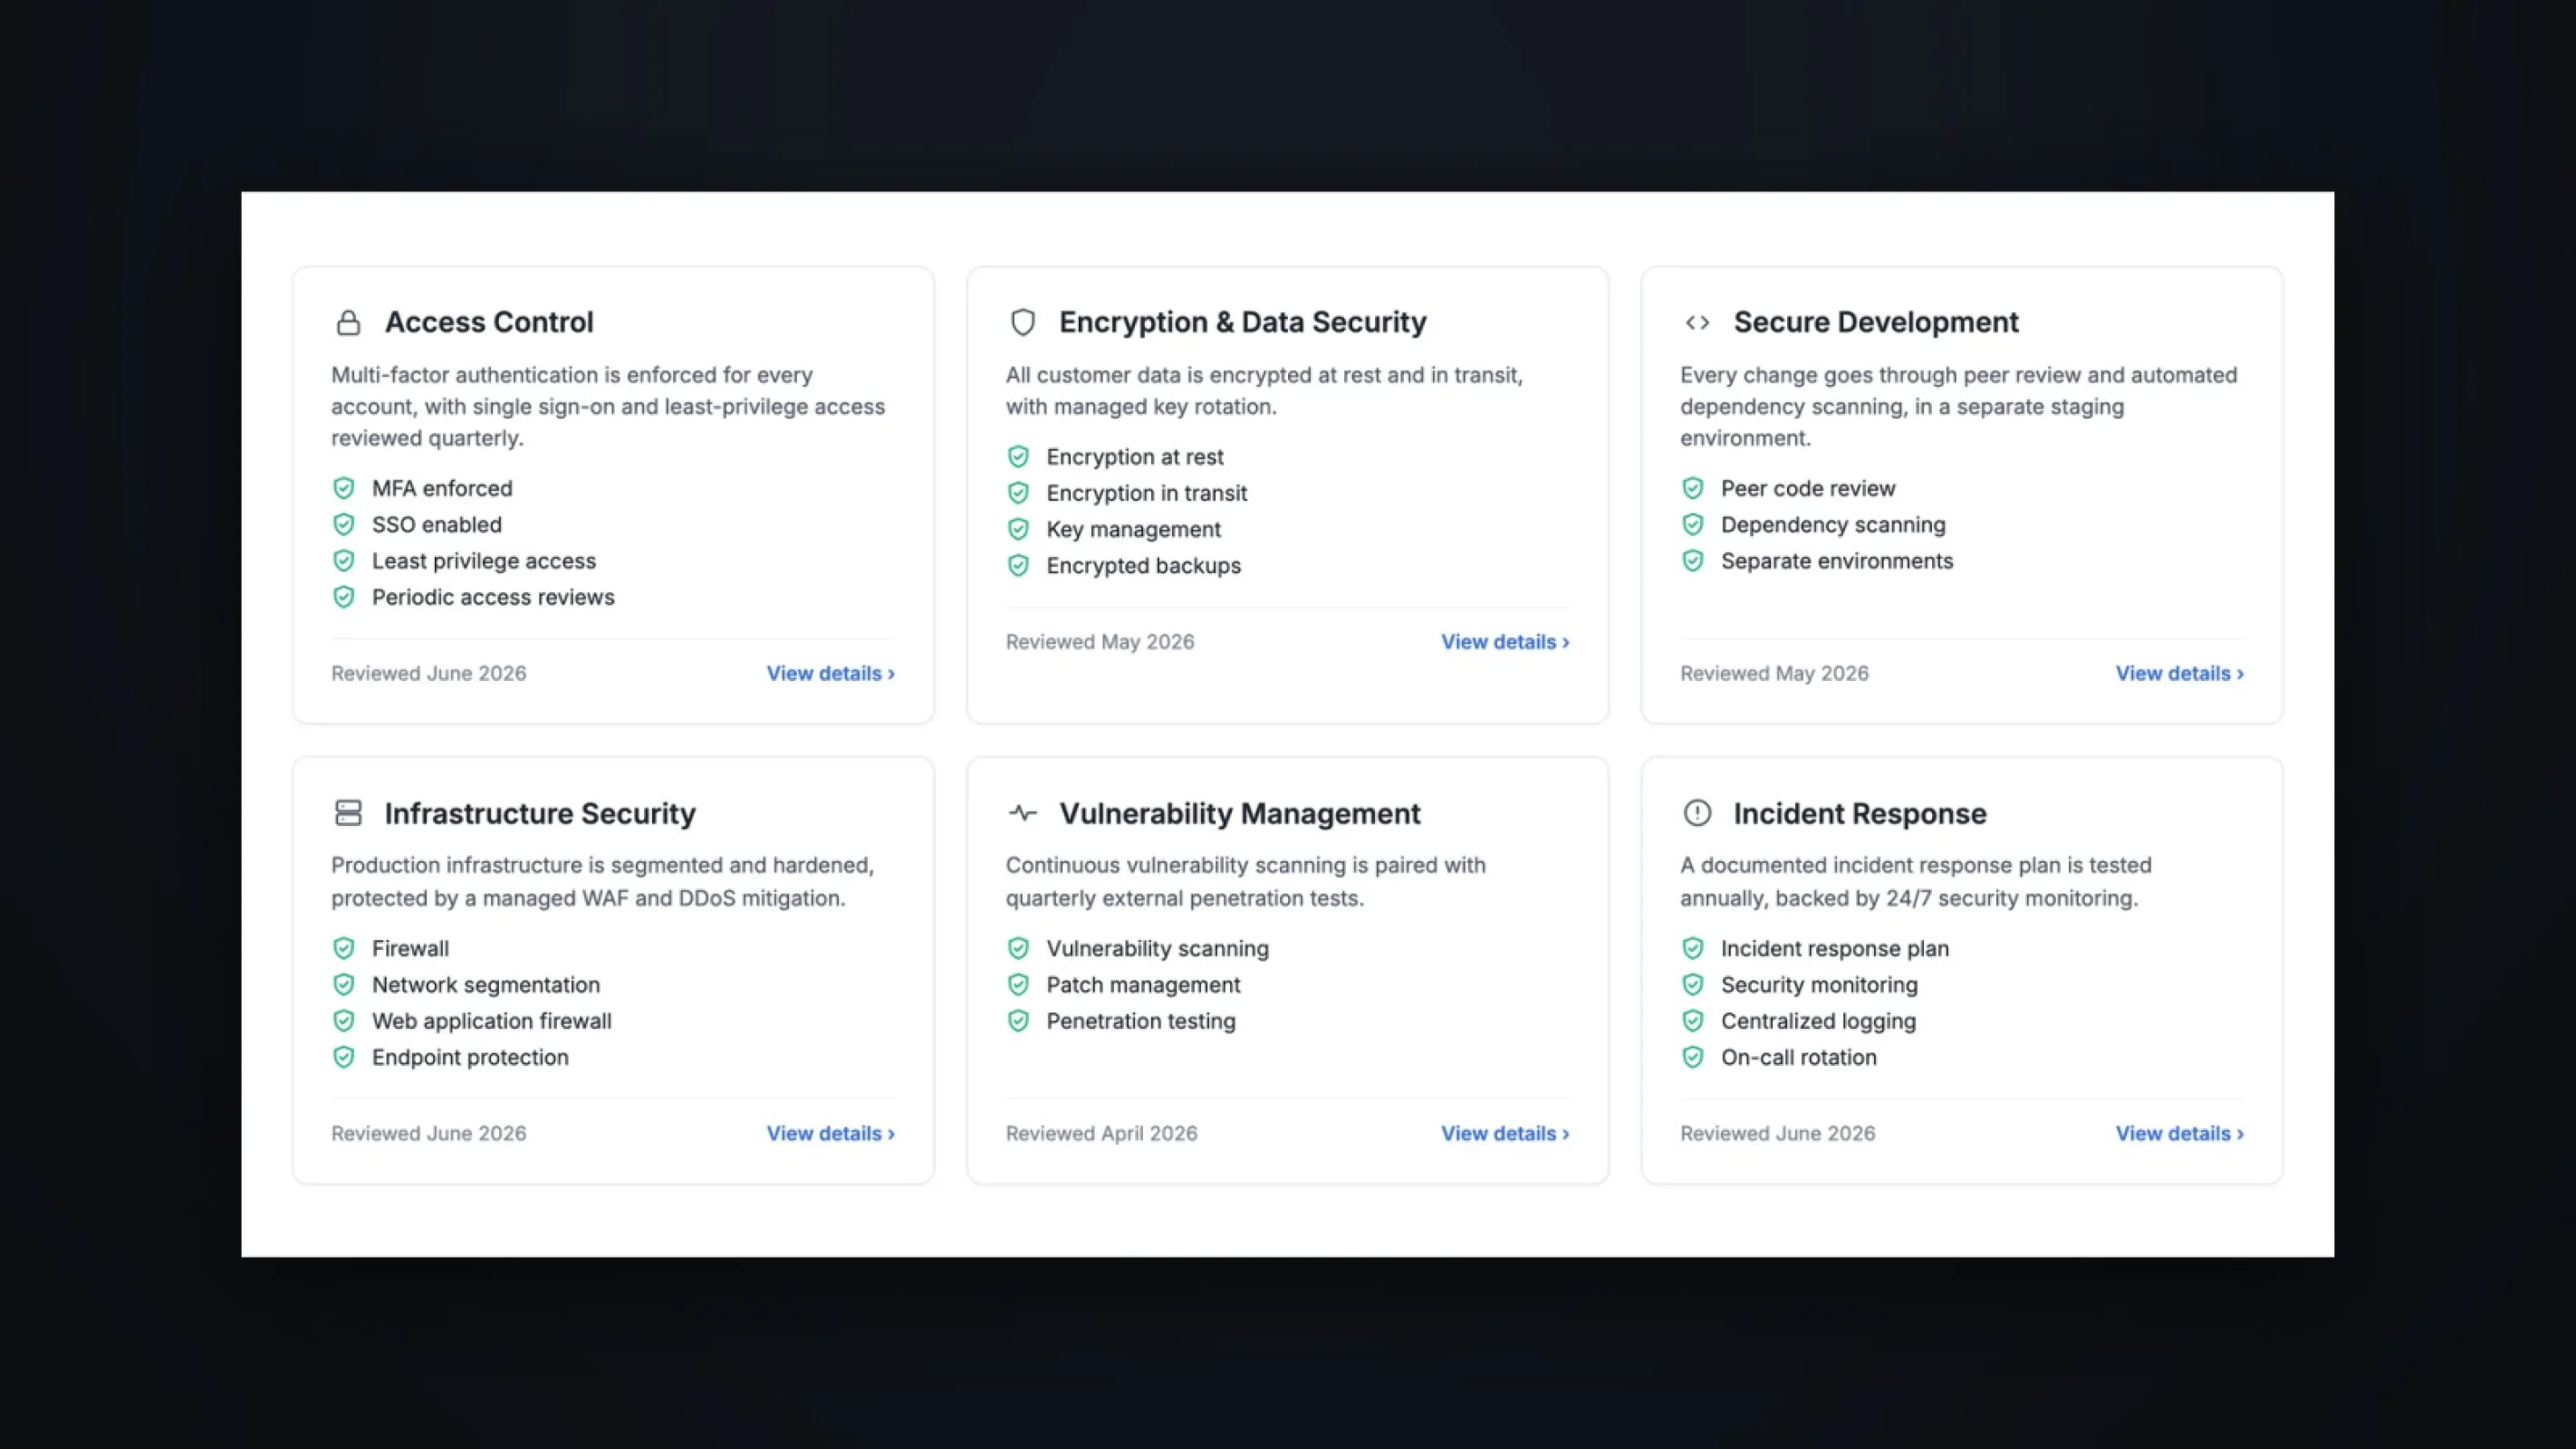The image size is (2576, 1449).
Task: Click the server icon beside Infrastructure Security
Action: tap(348, 813)
